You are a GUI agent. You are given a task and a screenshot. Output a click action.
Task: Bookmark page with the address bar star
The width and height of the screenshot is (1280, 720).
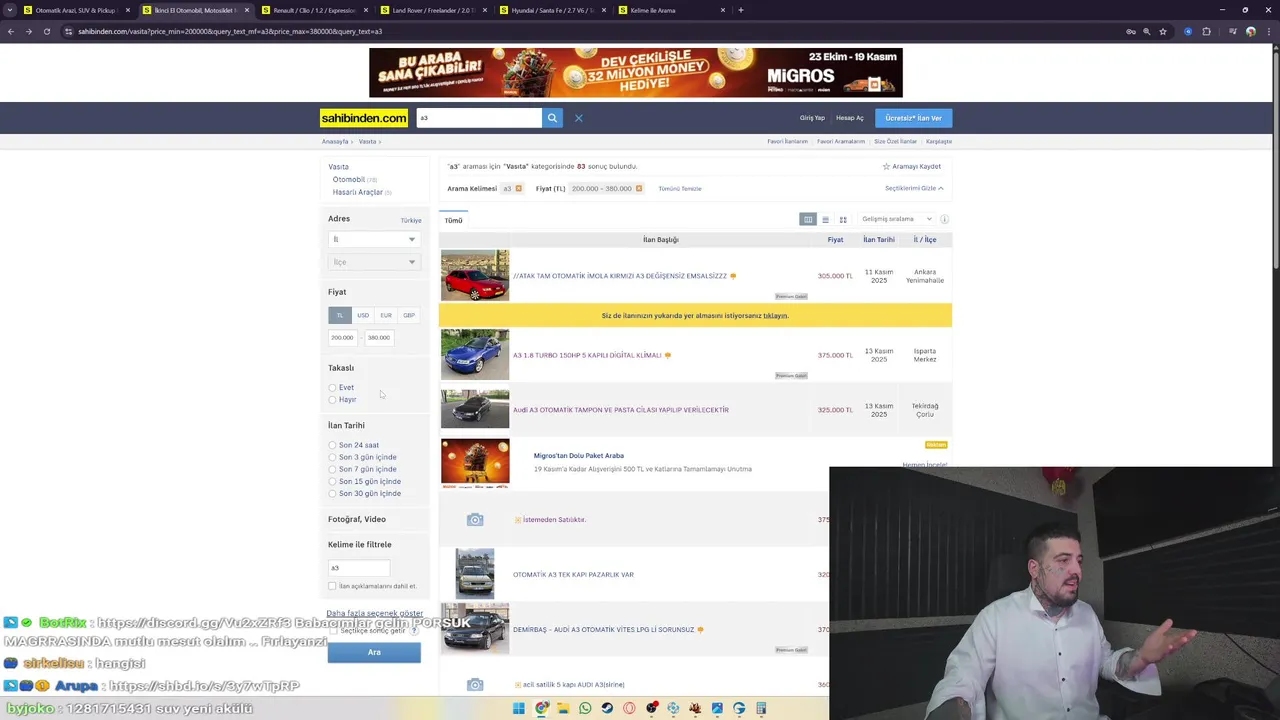click(1162, 31)
